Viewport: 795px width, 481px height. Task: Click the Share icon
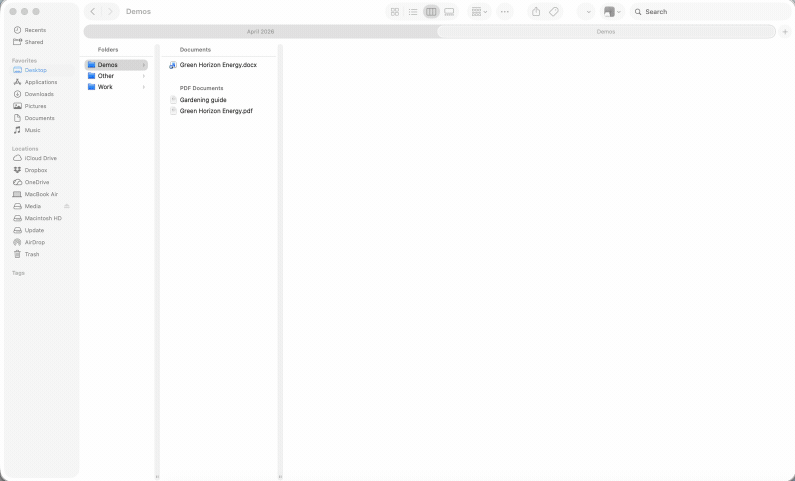tap(536, 12)
